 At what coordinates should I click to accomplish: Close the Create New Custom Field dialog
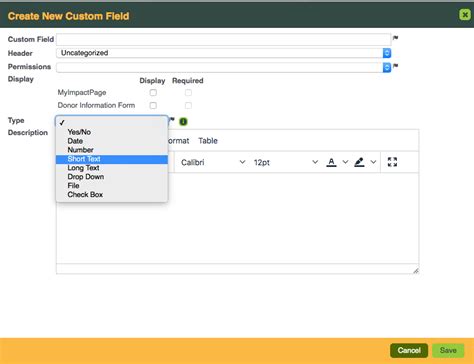465,14
